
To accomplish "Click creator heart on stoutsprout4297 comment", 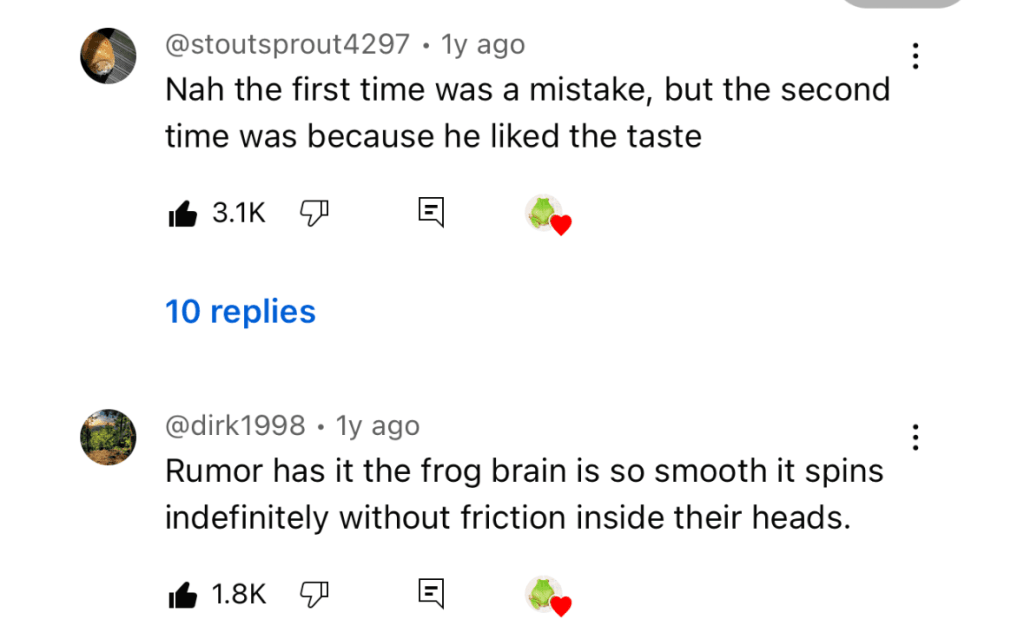I will coord(547,214).
